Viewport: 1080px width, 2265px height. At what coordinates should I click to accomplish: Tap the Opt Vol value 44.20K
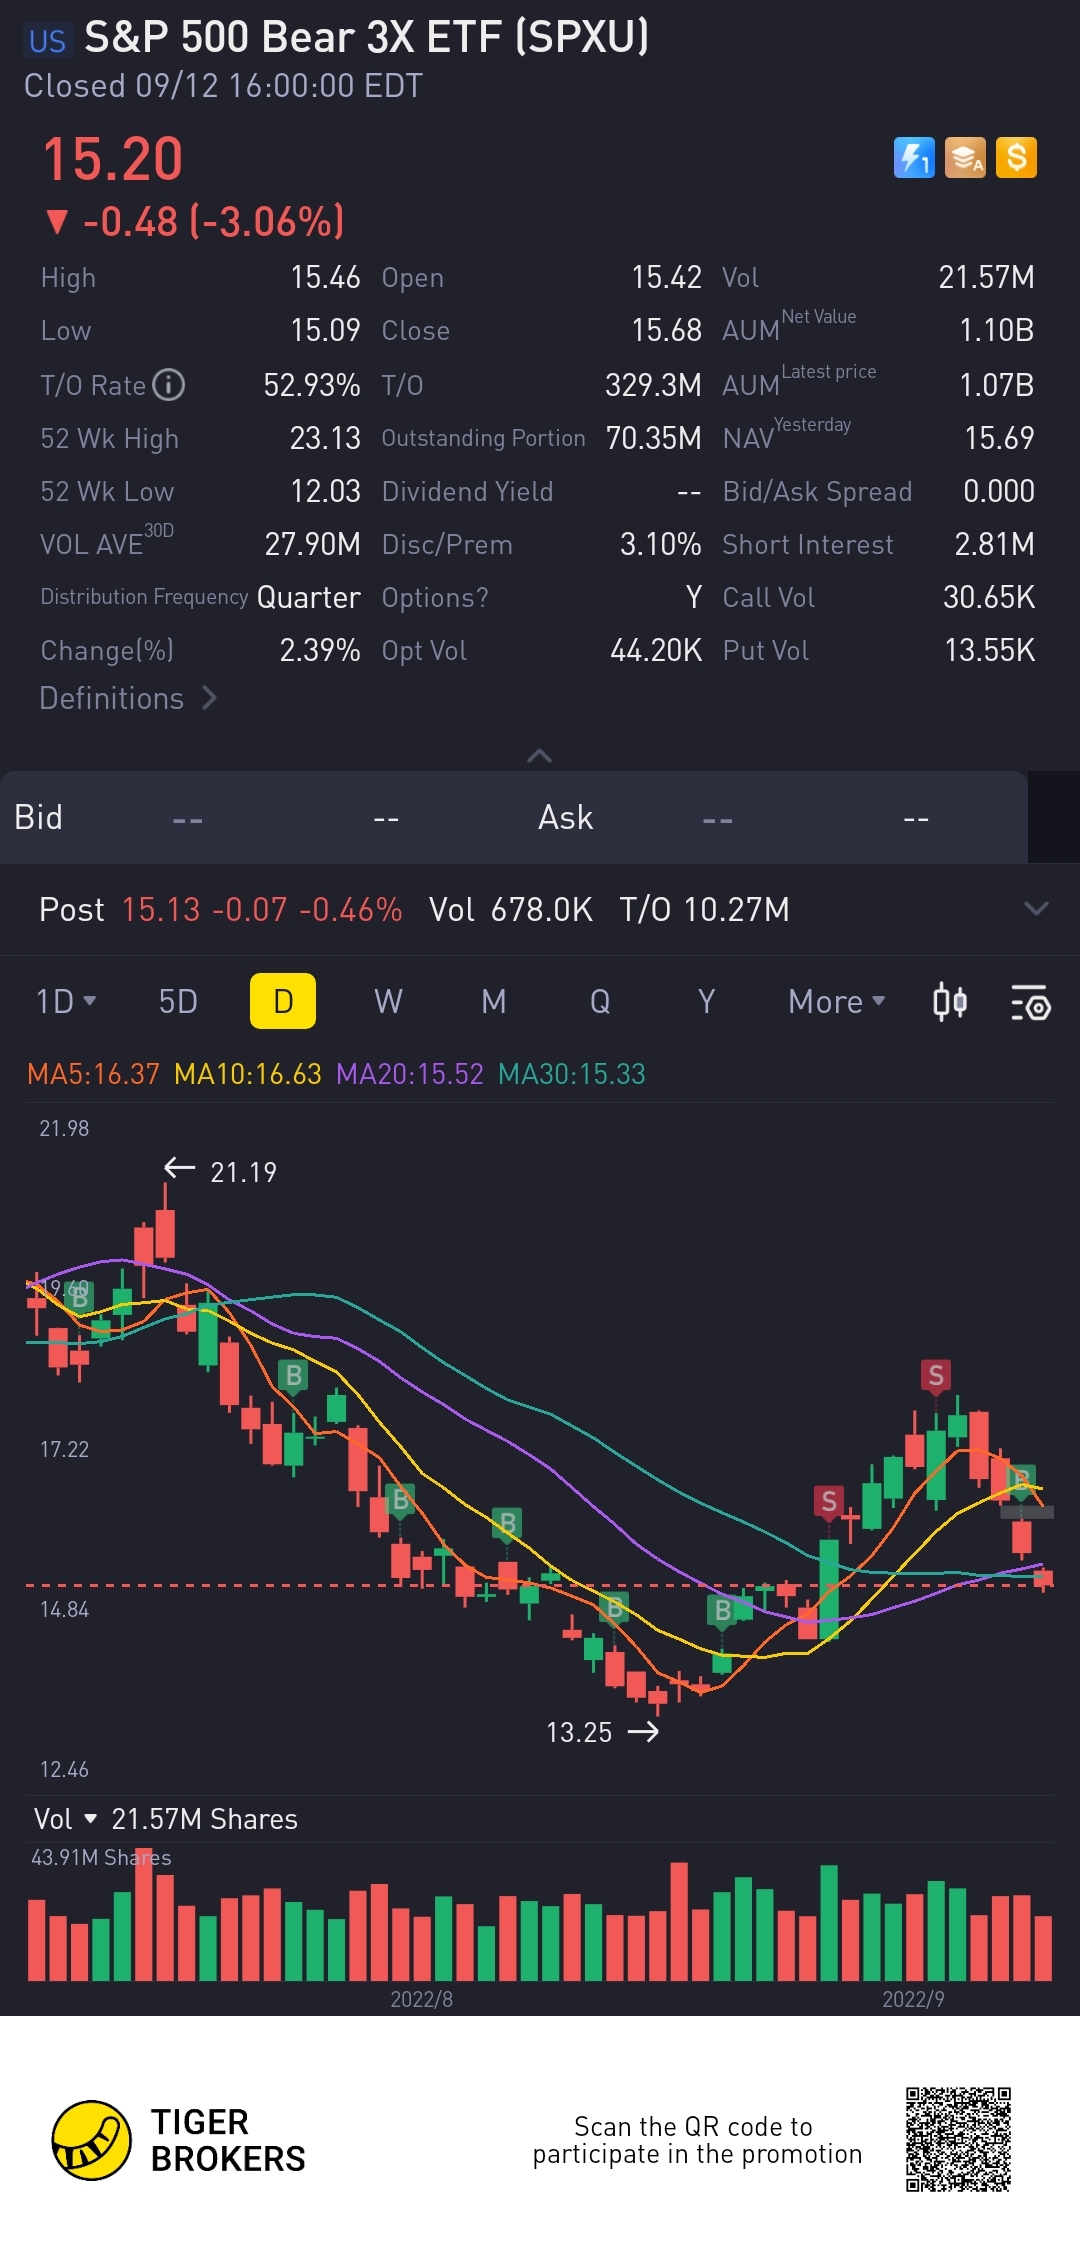[x=656, y=650]
